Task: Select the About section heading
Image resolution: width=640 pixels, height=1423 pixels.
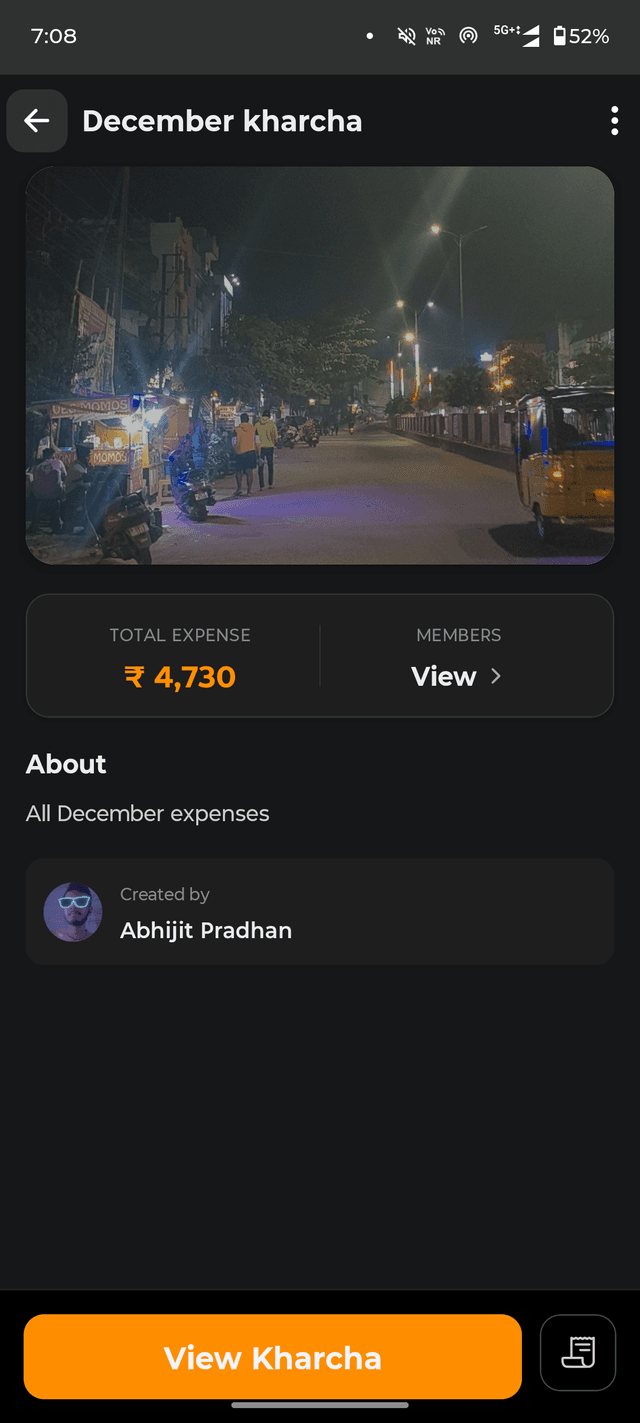Action: [x=65, y=764]
